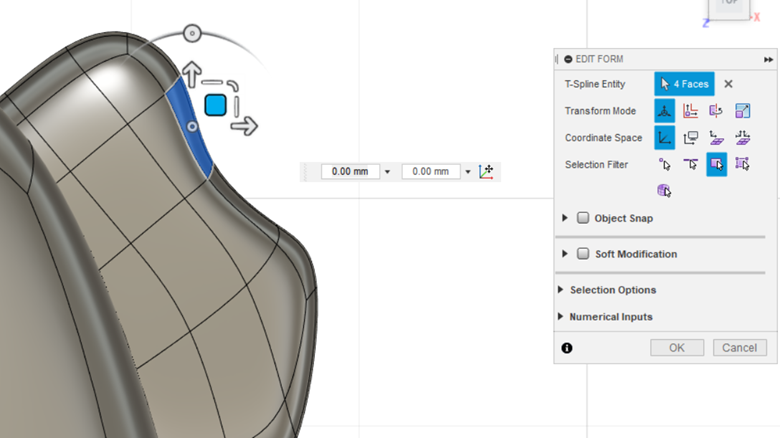This screenshot has width=780, height=438.
Task: Click the vertical scale bar manipulator
Action: (237, 107)
